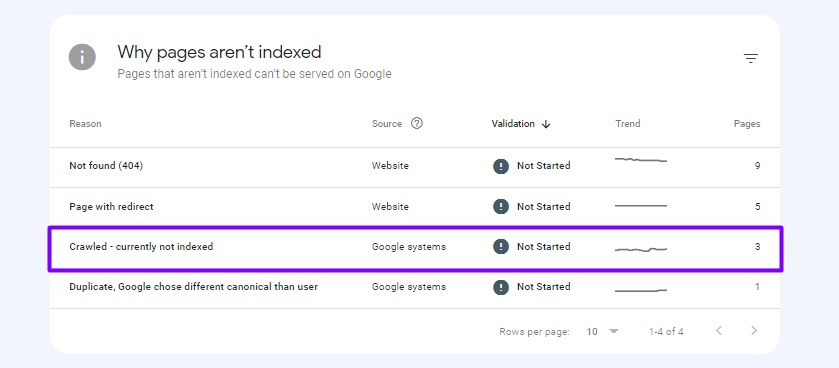Click Google systems in Duplicate canonical row

click(x=409, y=287)
